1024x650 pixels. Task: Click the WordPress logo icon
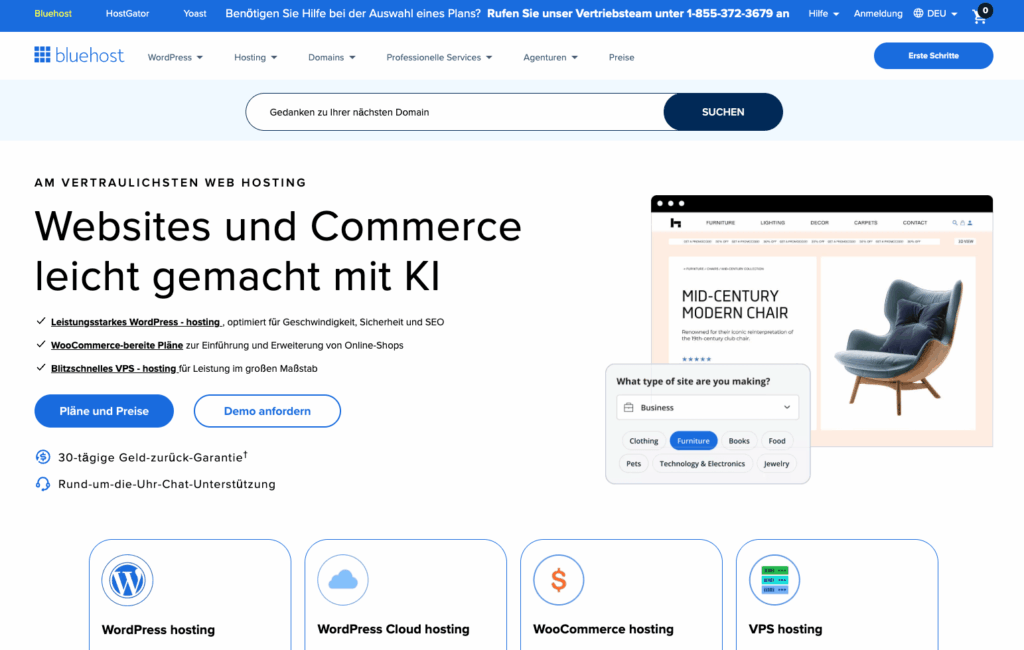(127, 579)
